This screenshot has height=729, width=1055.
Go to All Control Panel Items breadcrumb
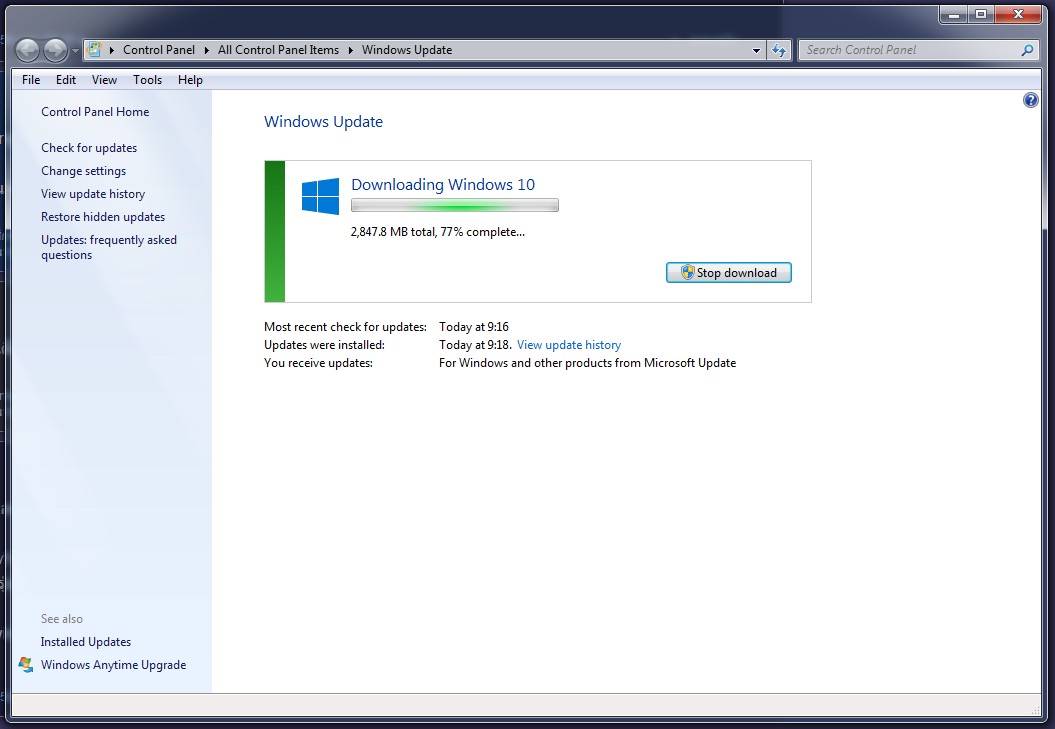coord(279,50)
